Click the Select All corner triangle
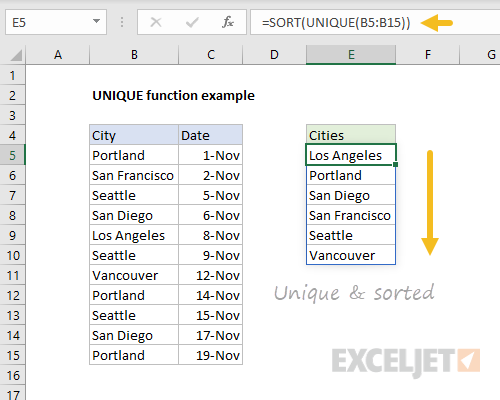 pyautogui.click(x=16, y=55)
